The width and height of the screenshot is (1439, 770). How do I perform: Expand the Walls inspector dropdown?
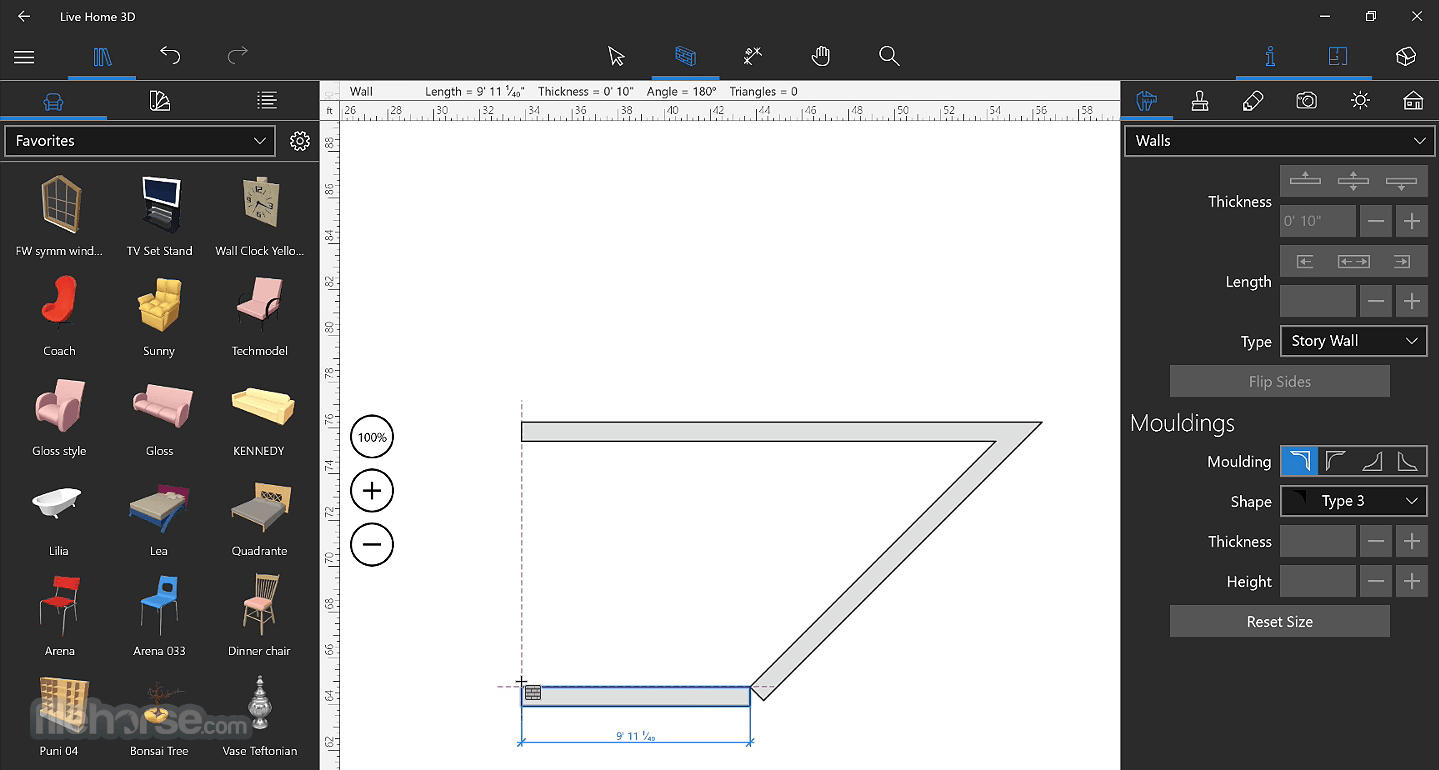(1279, 141)
